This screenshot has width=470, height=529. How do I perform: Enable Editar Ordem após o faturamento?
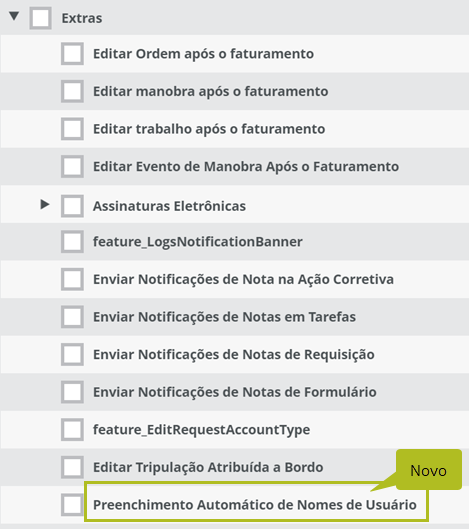(72, 54)
